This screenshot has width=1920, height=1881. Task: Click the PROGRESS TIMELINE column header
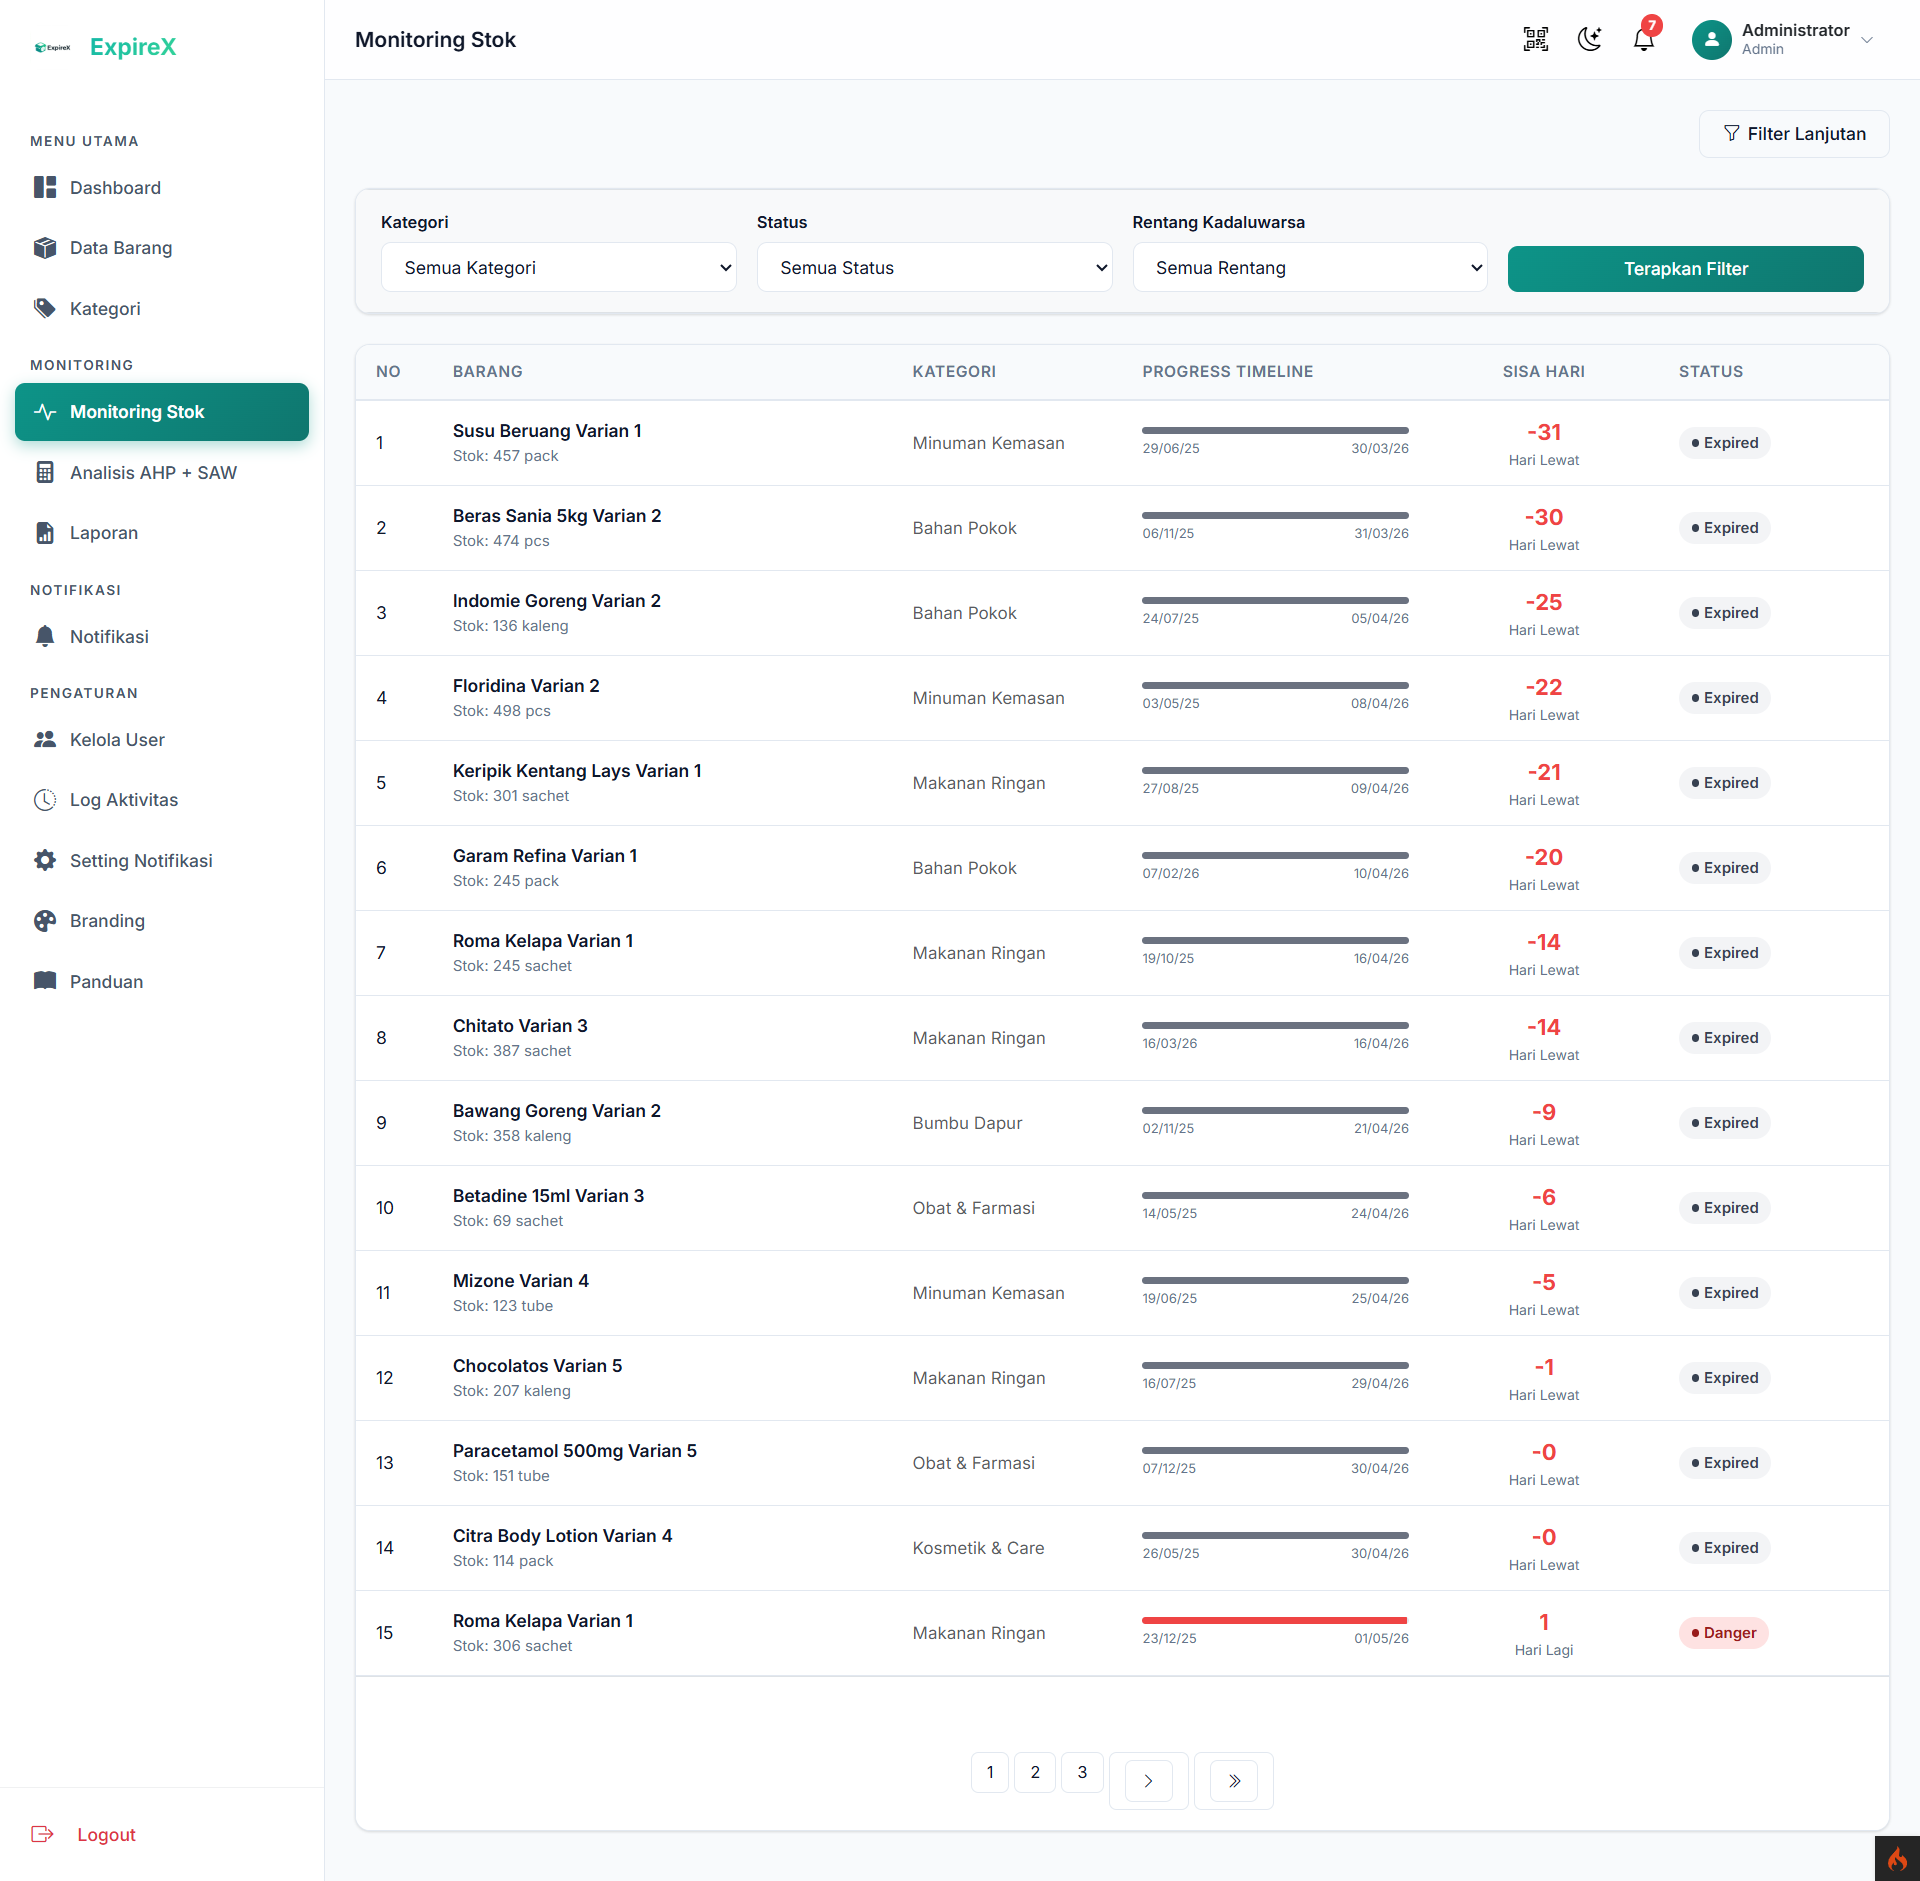[1227, 372]
